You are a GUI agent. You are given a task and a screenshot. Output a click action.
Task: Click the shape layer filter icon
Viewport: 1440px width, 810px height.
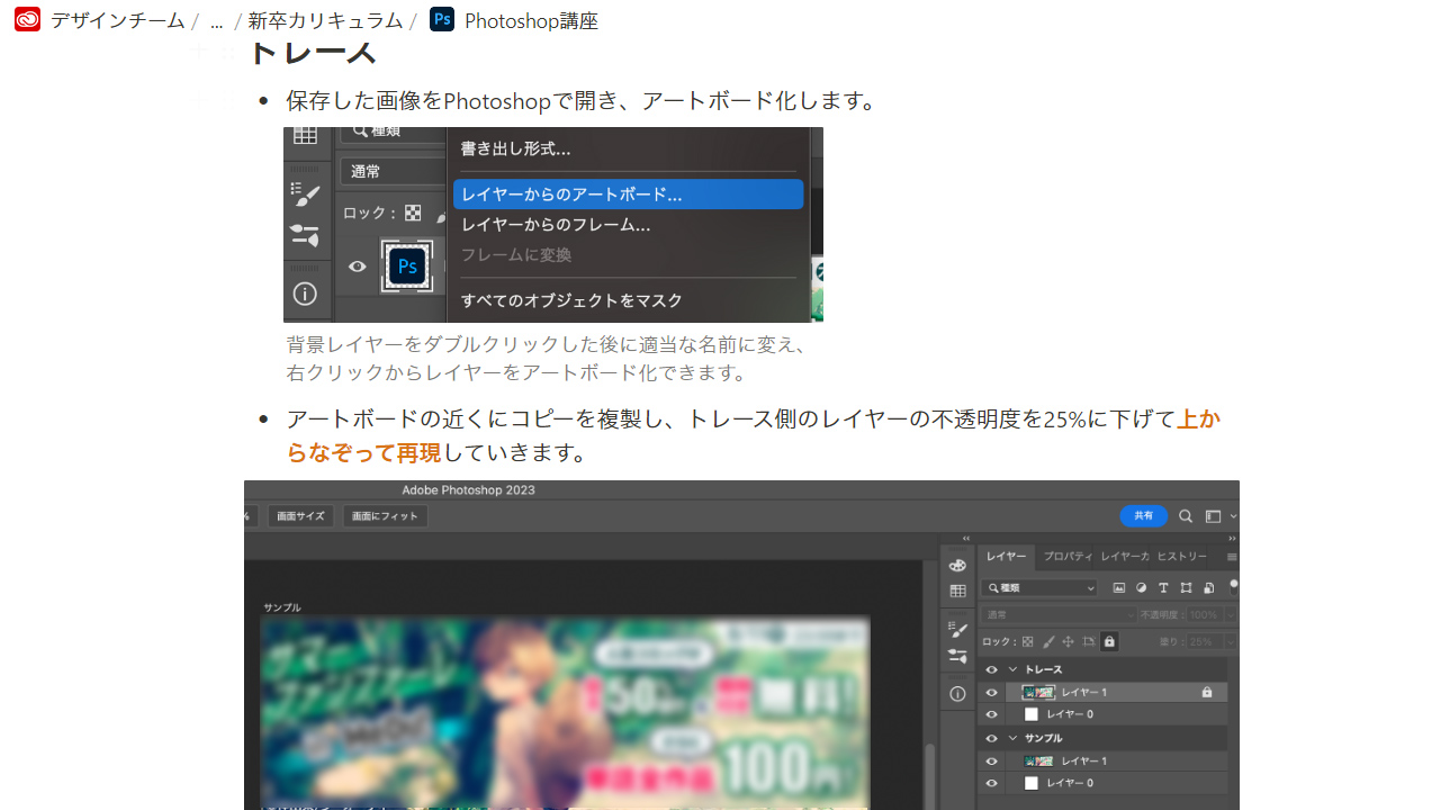(x=1186, y=588)
